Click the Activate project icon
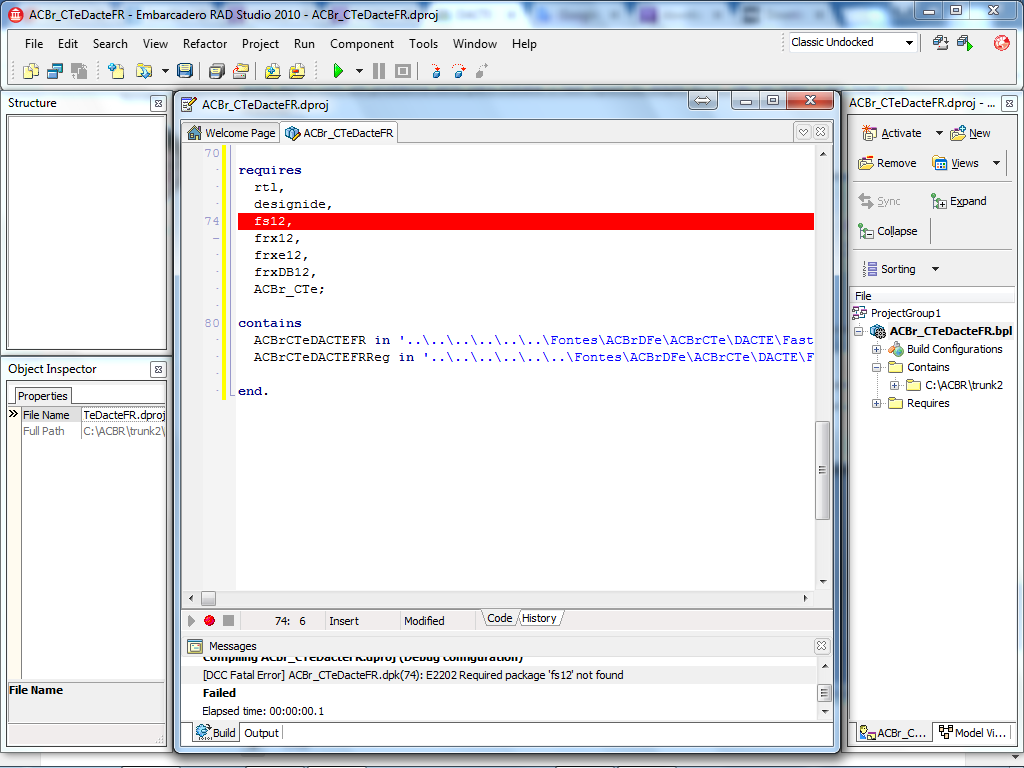The height and width of the screenshot is (768, 1024). click(x=869, y=133)
